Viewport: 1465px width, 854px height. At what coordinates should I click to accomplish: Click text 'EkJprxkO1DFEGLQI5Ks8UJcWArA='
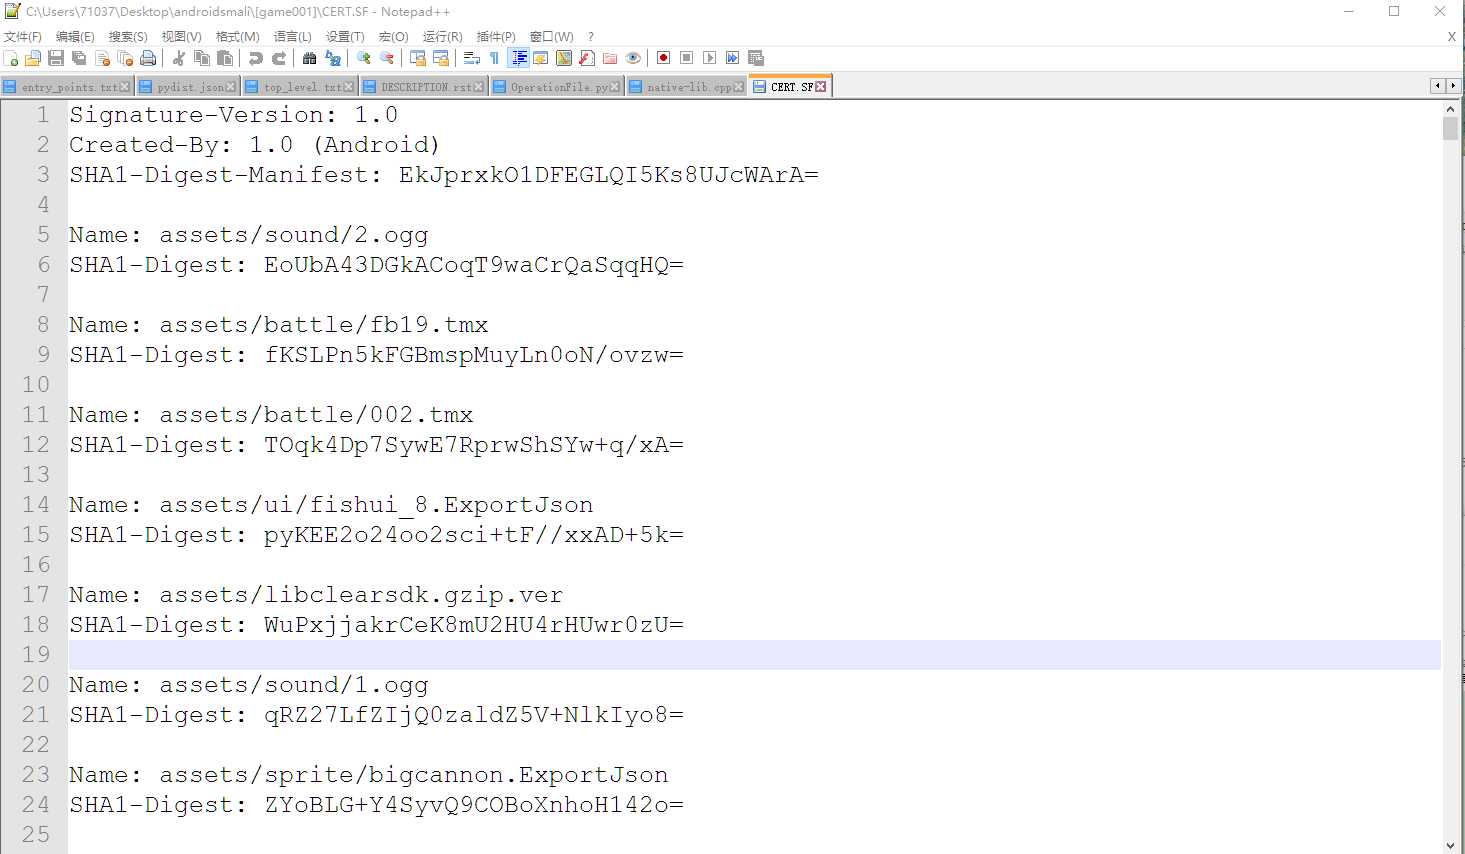pyautogui.click(x=608, y=175)
